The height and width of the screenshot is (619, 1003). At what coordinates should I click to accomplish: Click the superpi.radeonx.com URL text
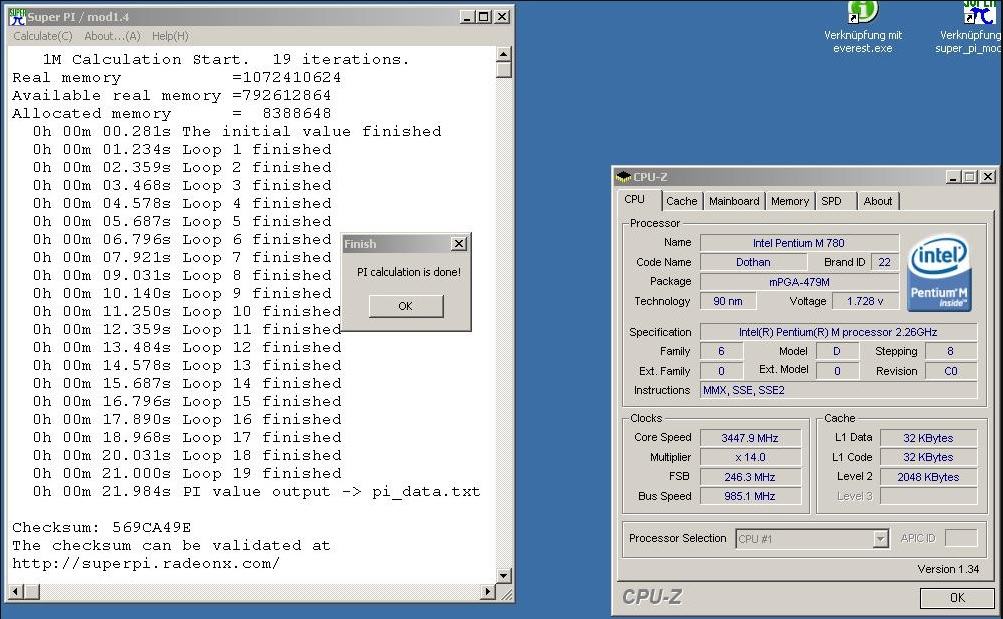coord(146,563)
